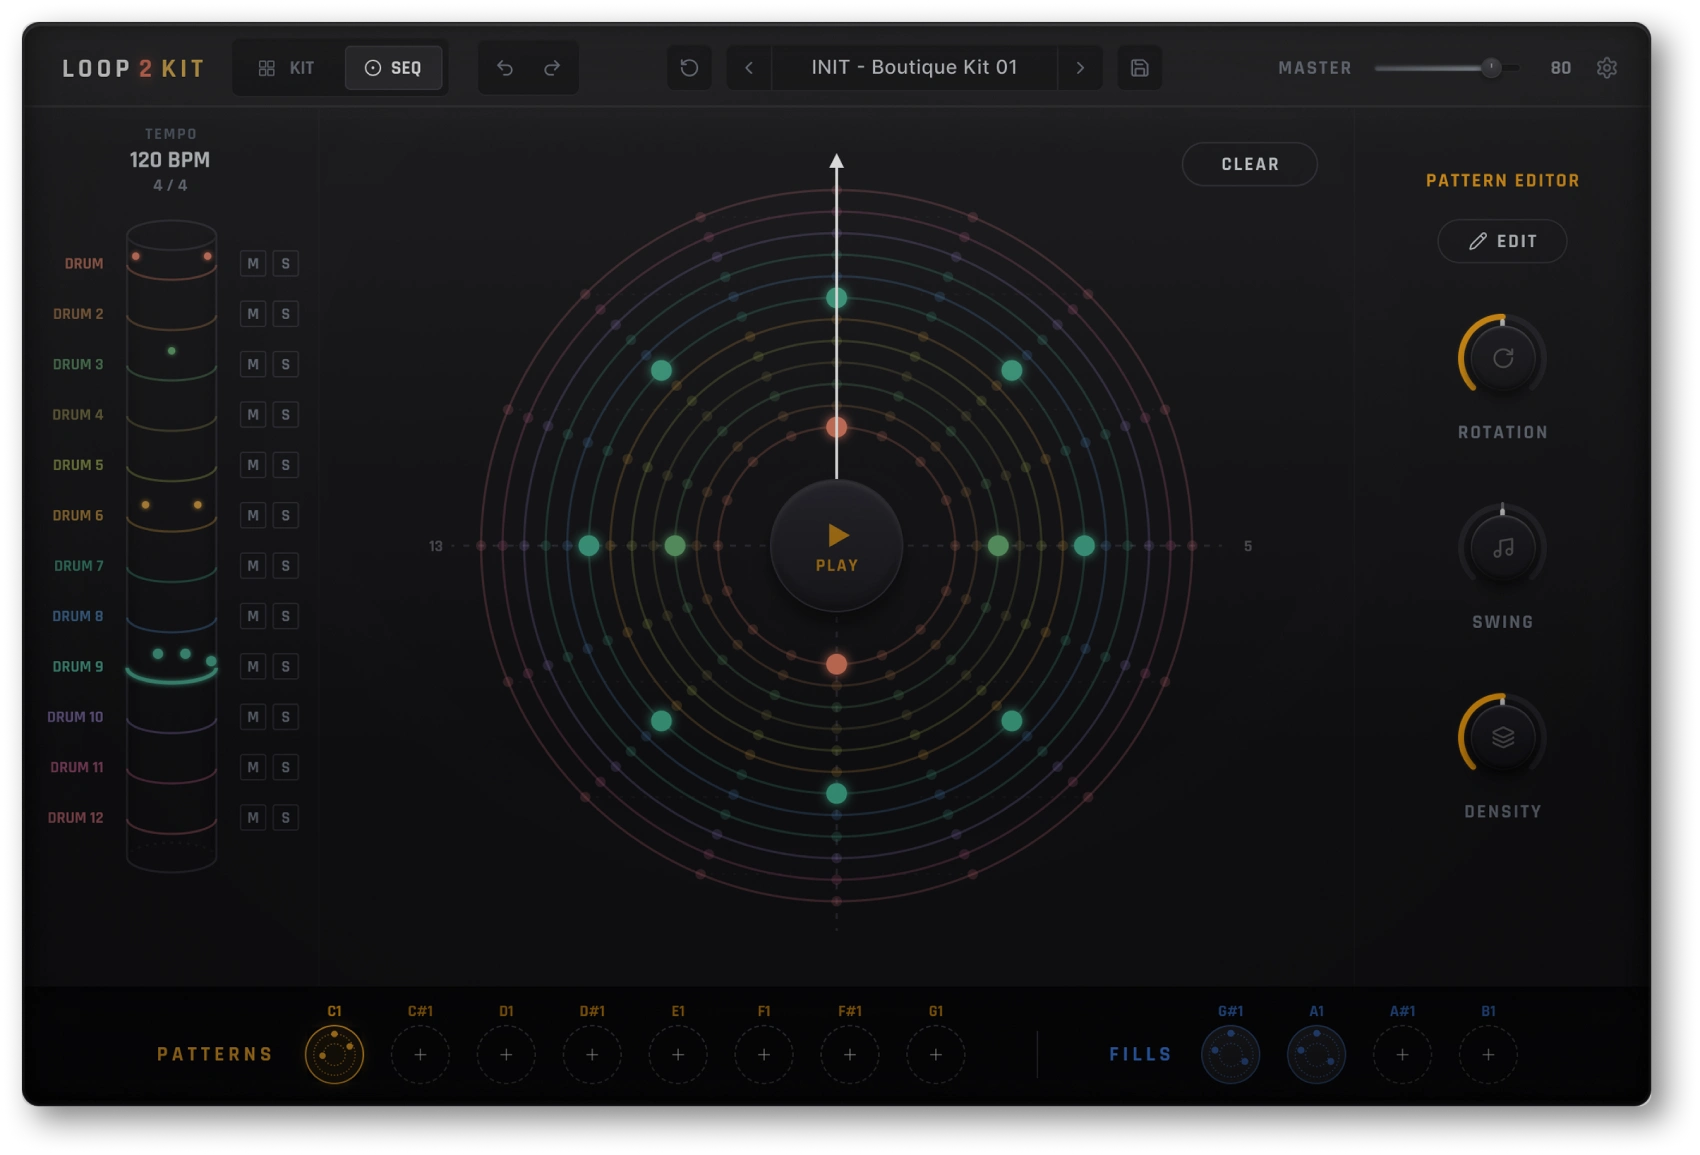1700x1155 pixels.
Task: Open the INIT - Boutique Kit 01 preset menu
Action: click(914, 68)
